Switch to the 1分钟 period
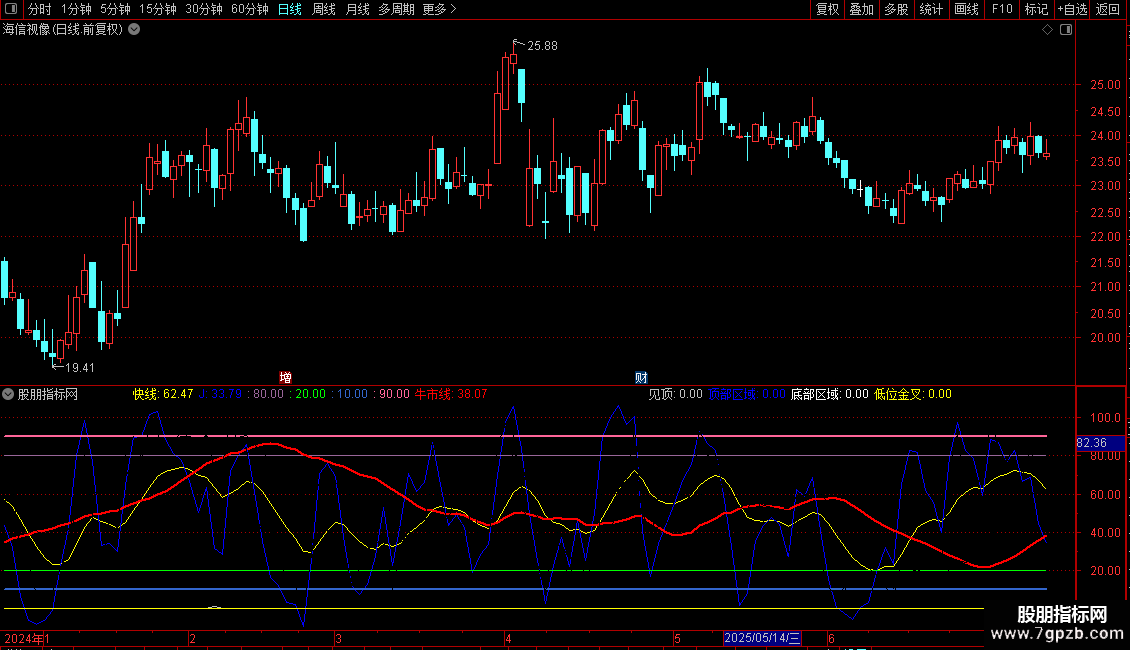Screen dimensions: 1130x650 coord(76,9)
